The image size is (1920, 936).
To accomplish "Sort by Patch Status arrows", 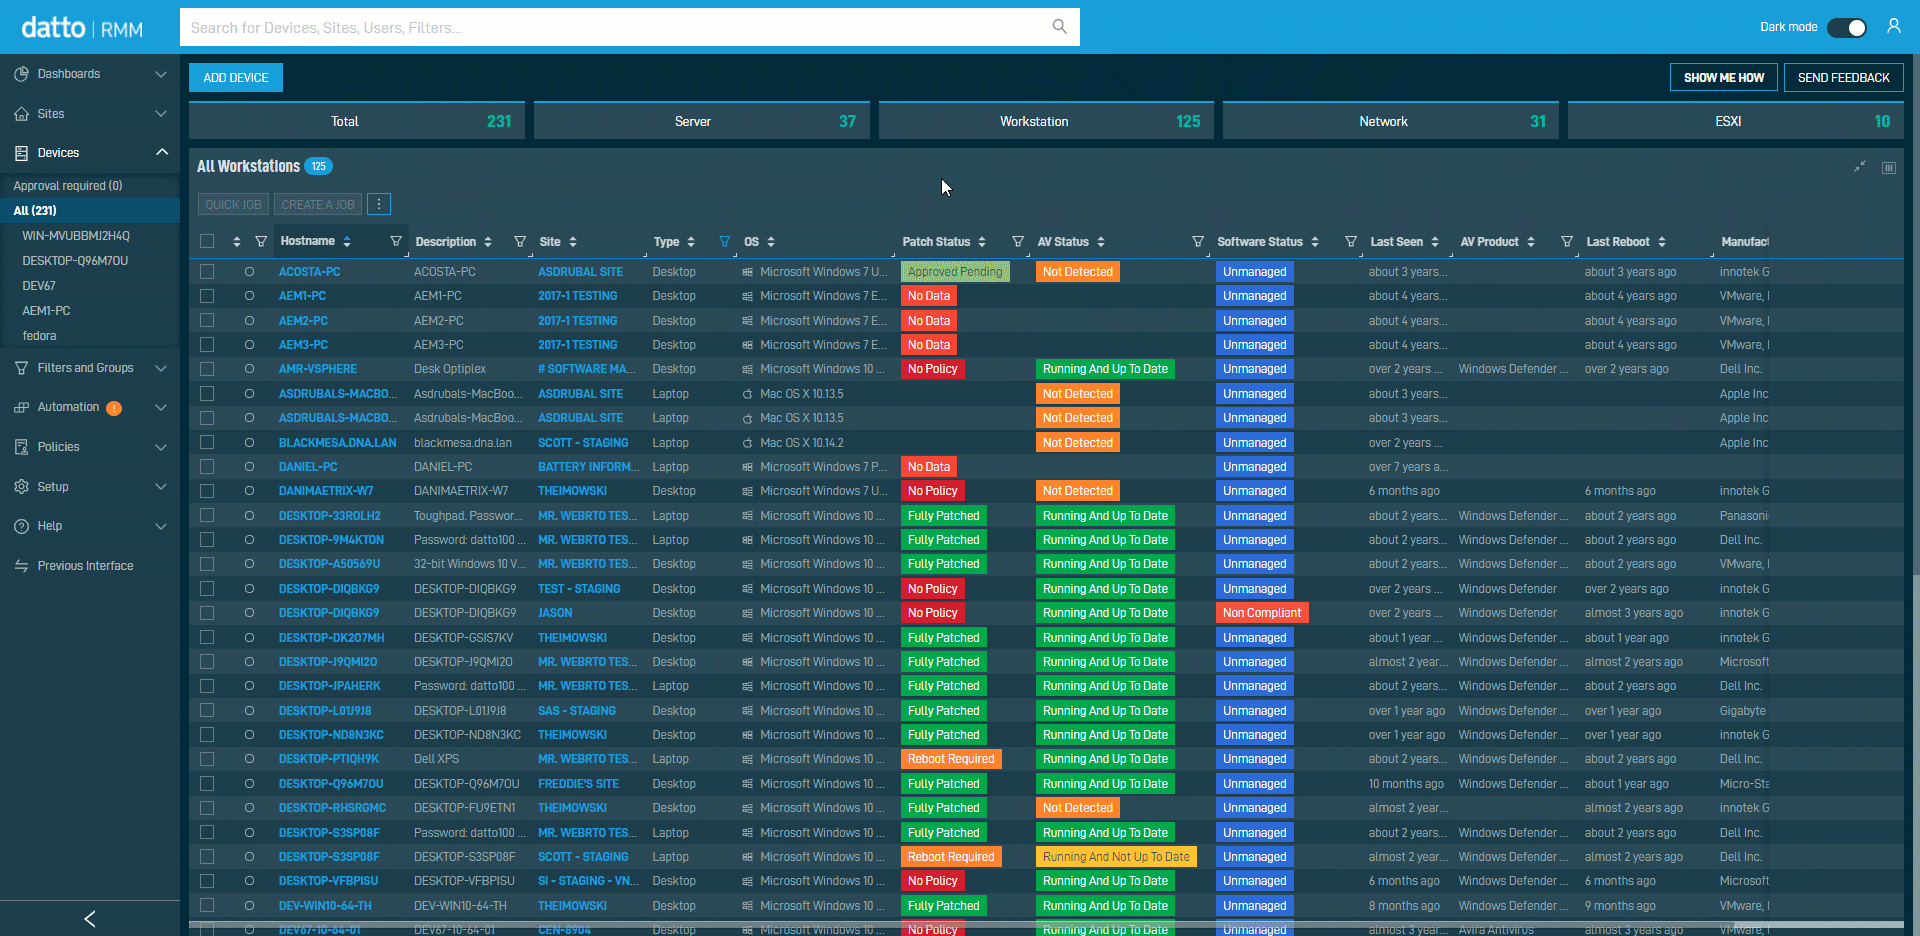I will click(982, 242).
